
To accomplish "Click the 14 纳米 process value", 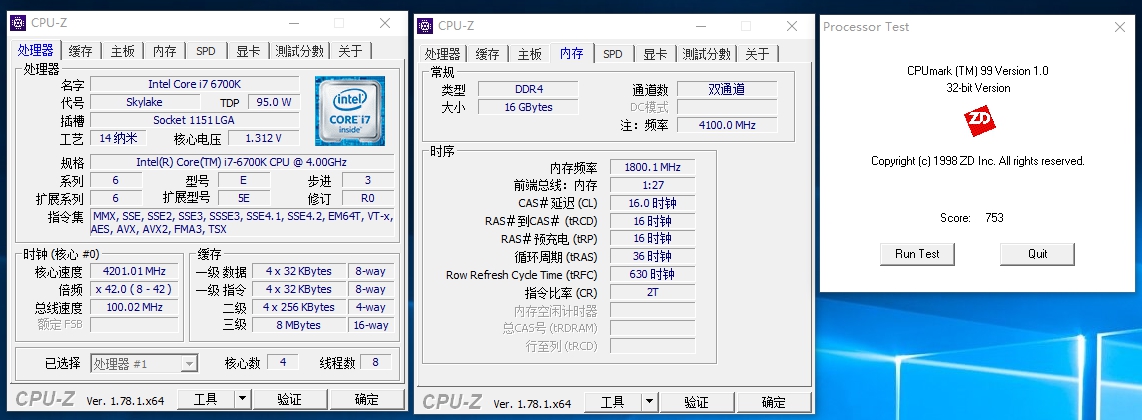I will (119, 138).
